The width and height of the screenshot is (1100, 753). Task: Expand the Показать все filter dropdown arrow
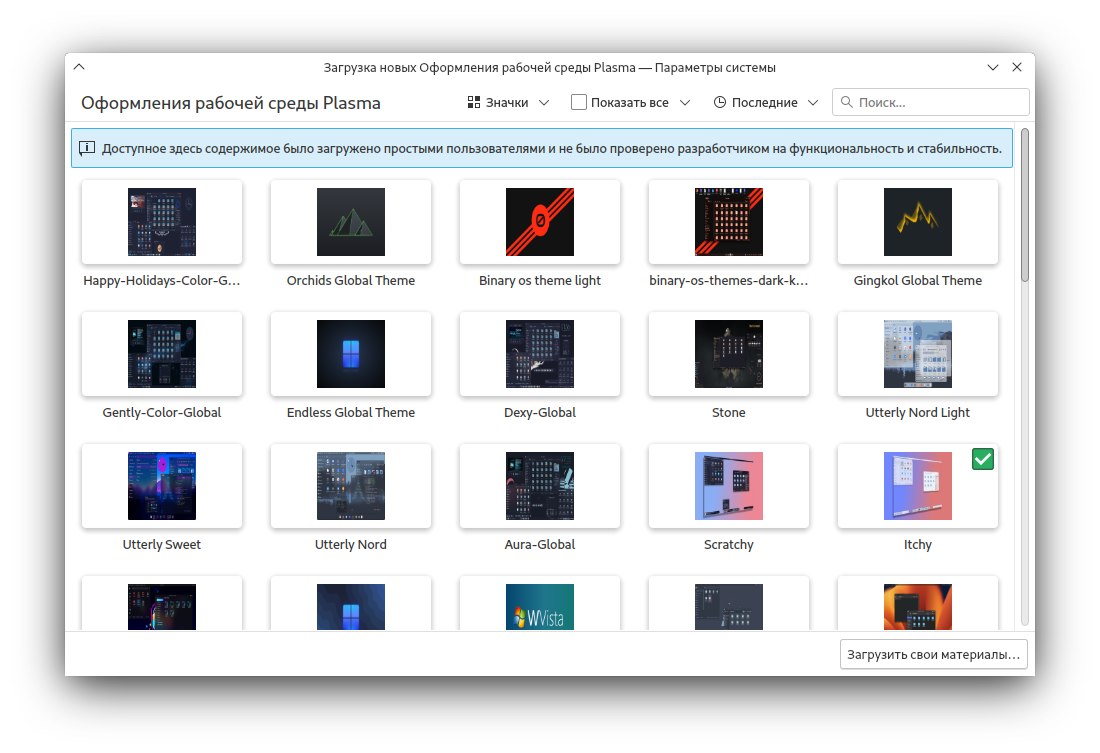685,102
